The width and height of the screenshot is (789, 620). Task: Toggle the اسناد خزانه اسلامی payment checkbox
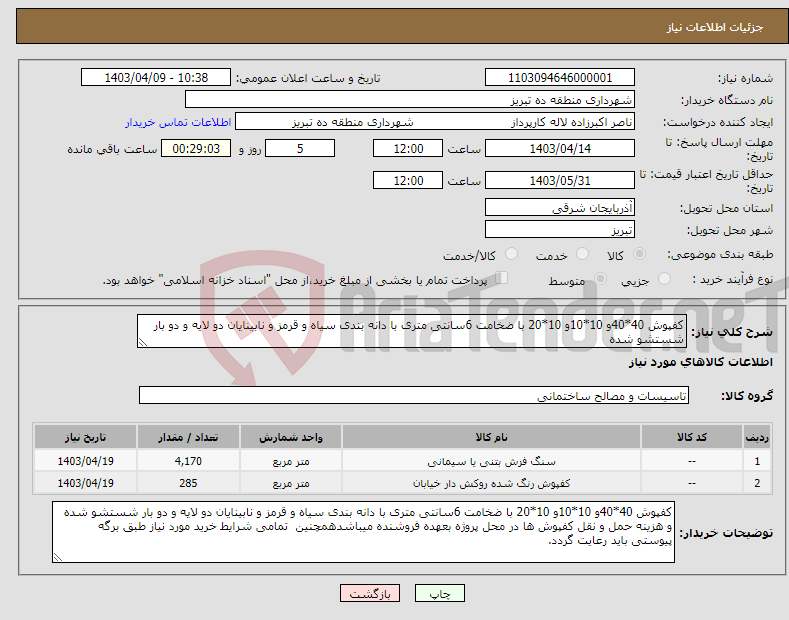pyautogui.click(x=502, y=278)
